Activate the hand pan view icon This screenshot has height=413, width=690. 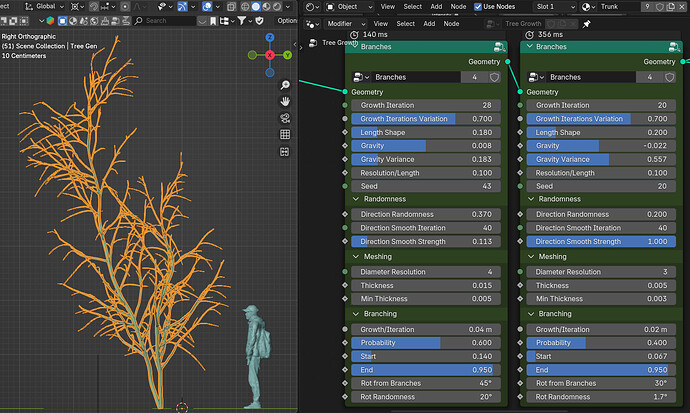click(285, 101)
